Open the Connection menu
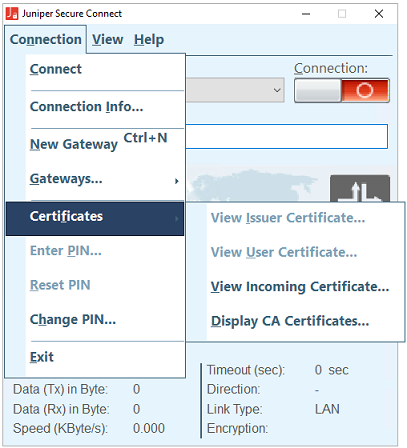Image resolution: width=407 pixels, height=448 pixels. (x=46, y=39)
